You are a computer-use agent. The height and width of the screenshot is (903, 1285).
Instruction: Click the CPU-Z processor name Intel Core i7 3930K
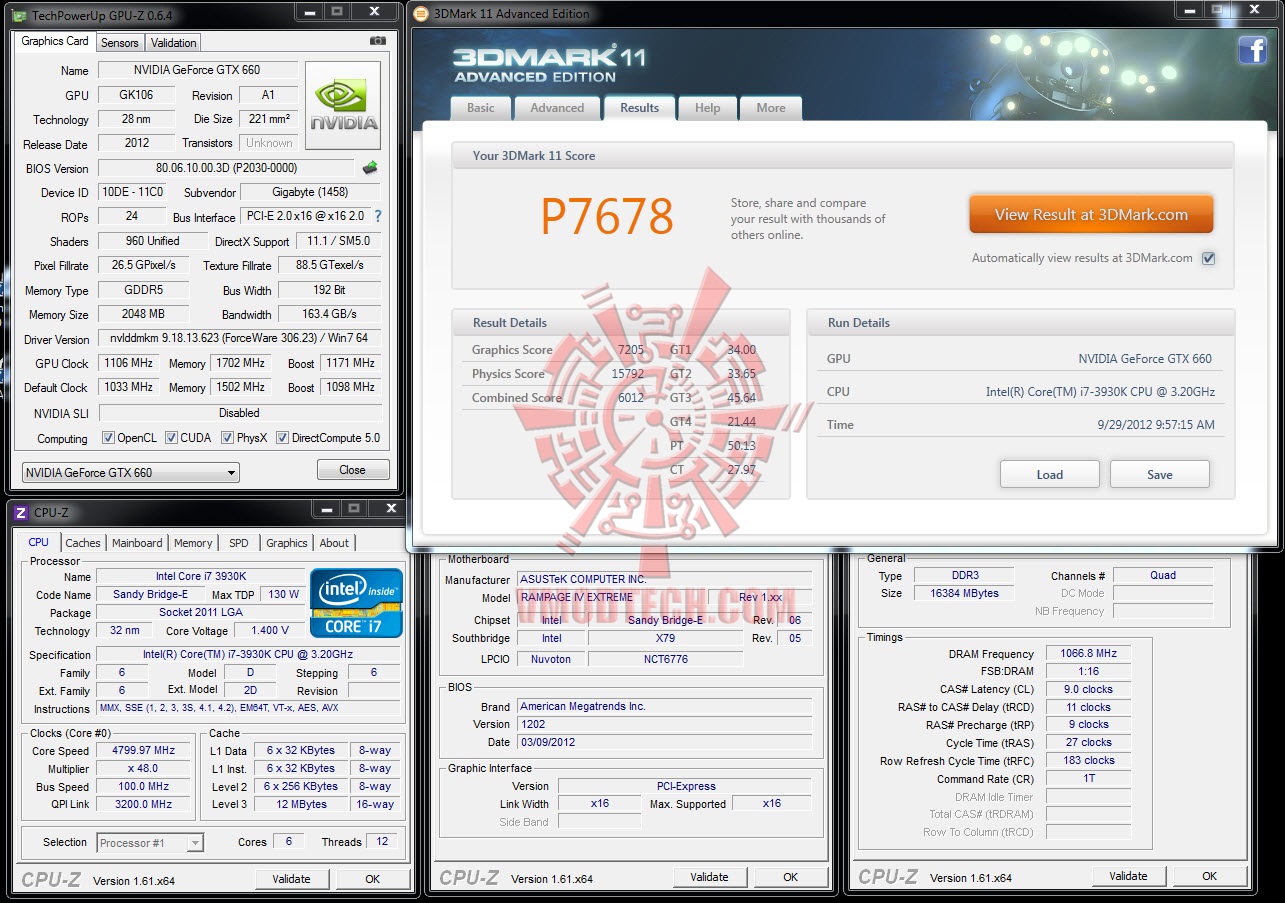click(200, 576)
